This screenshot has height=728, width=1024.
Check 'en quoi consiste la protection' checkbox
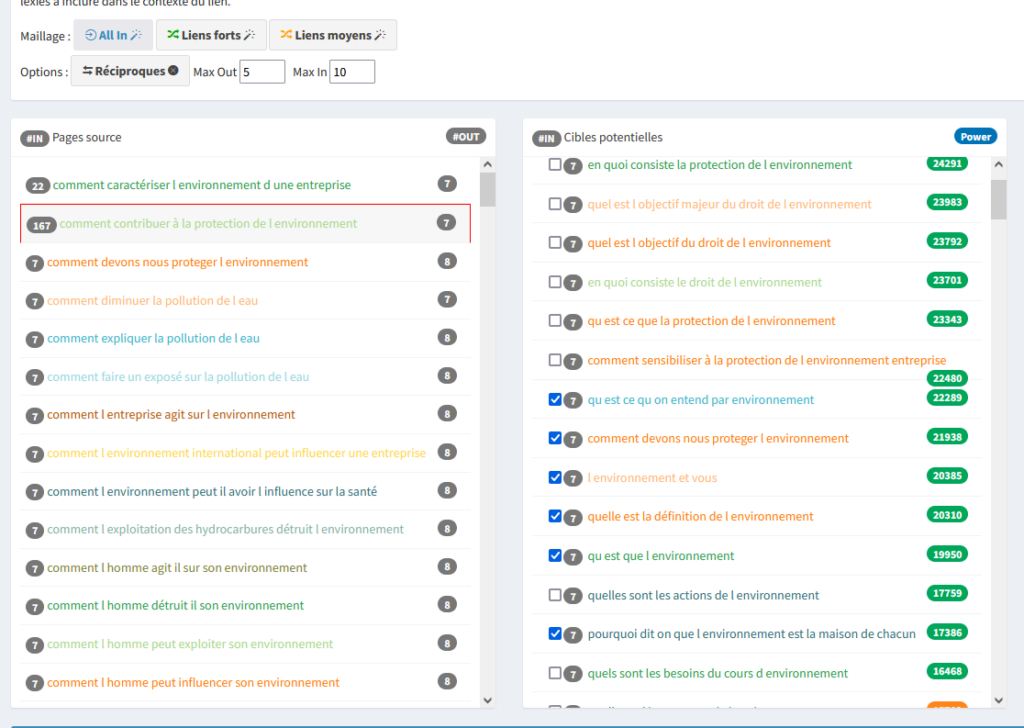coord(555,165)
